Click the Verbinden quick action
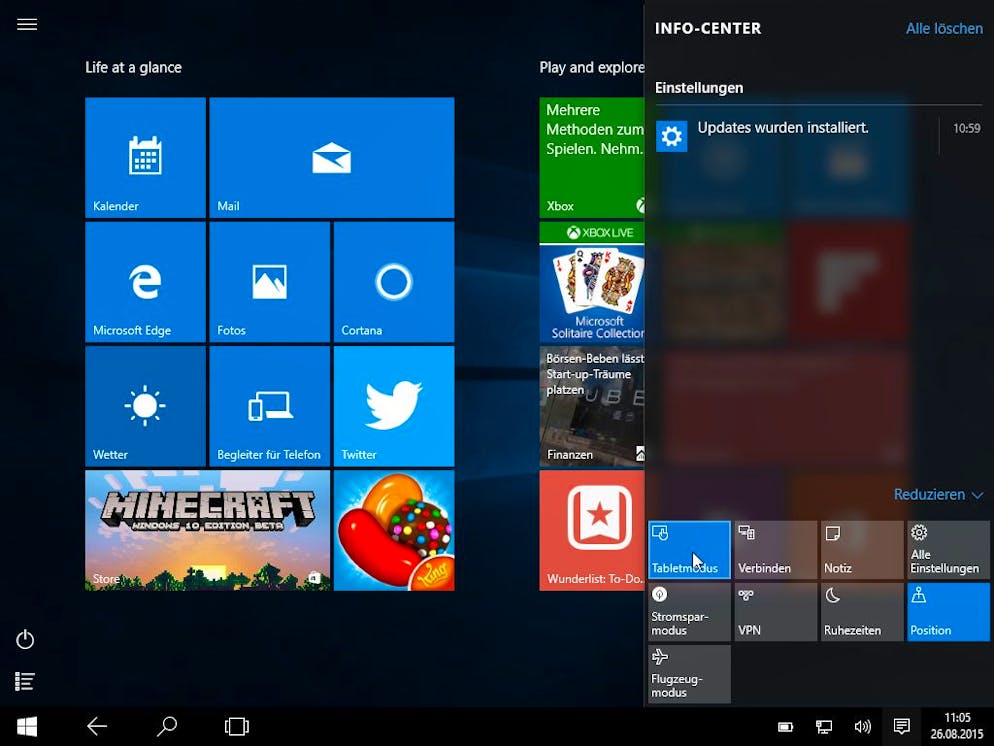This screenshot has height=746, width=994. [775, 550]
